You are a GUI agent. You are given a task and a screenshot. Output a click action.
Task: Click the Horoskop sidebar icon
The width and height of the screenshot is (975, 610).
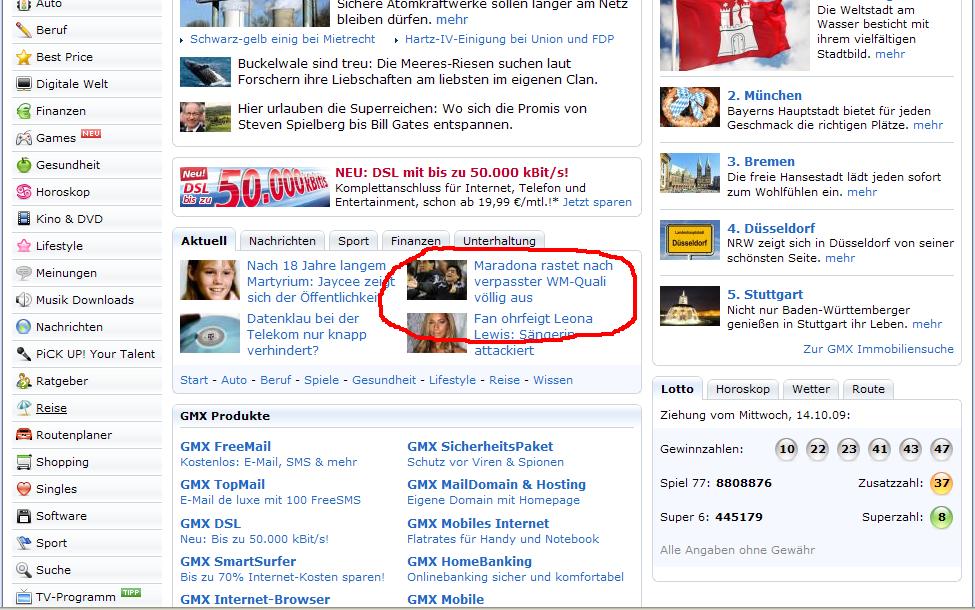(23, 192)
